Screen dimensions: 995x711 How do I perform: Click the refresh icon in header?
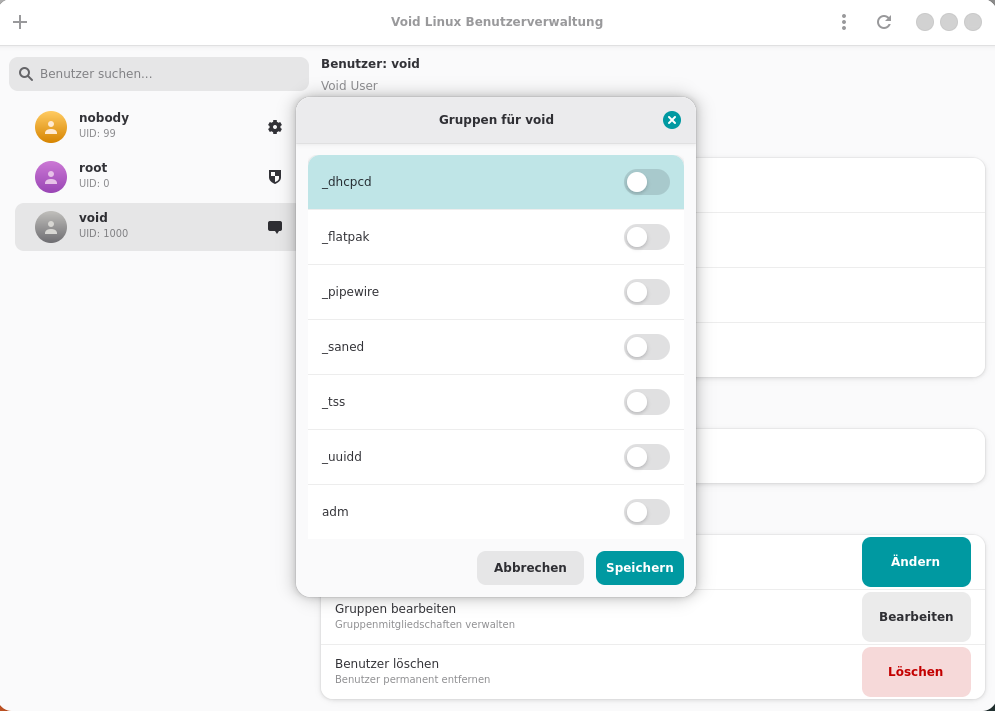[x=883, y=22]
